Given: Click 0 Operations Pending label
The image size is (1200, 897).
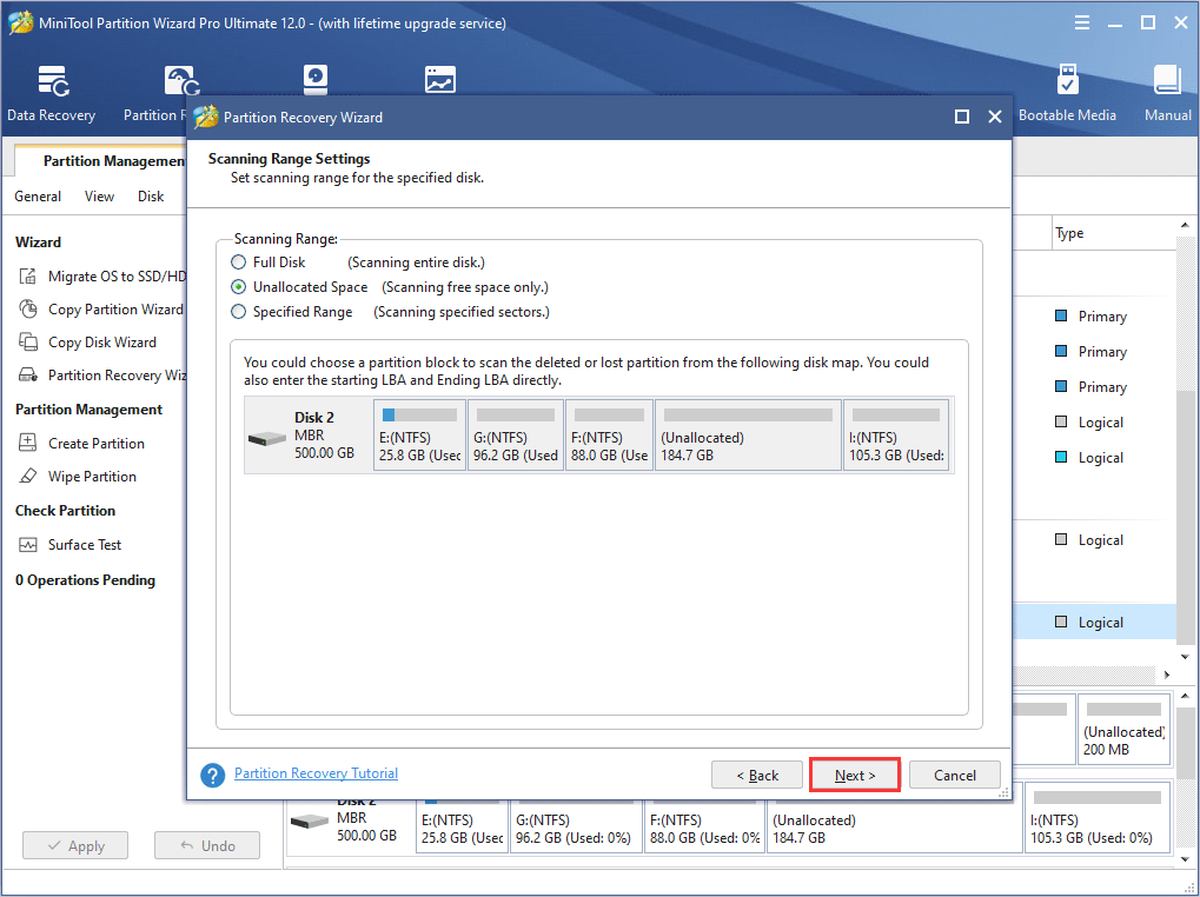Looking at the screenshot, I should tap(85, 580).
